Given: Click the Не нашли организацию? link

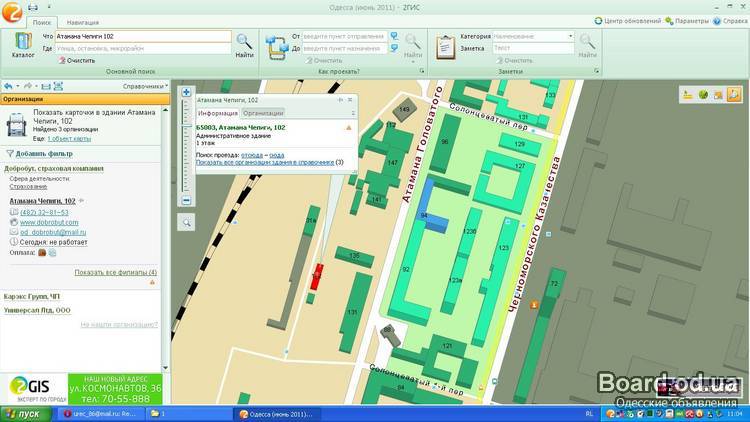Looking at the screenshot, I should pos(119,324).
